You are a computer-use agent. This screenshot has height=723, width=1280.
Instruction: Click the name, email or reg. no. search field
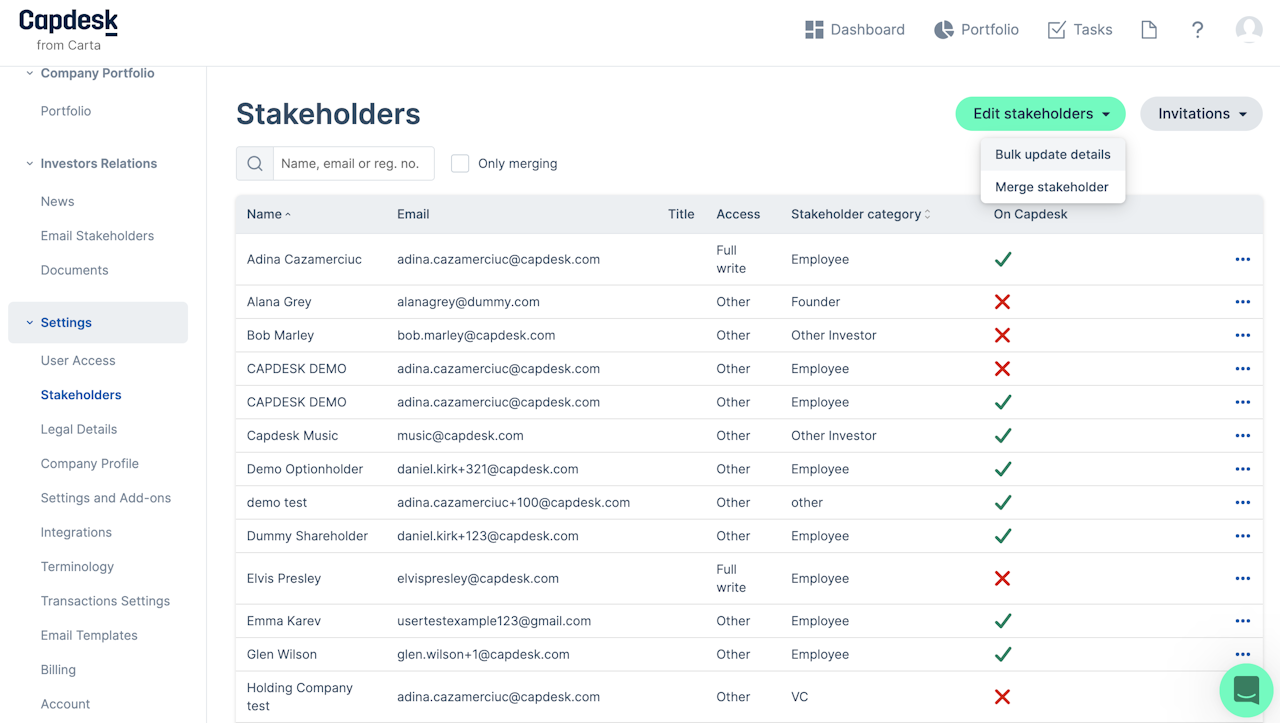[353, 164]
